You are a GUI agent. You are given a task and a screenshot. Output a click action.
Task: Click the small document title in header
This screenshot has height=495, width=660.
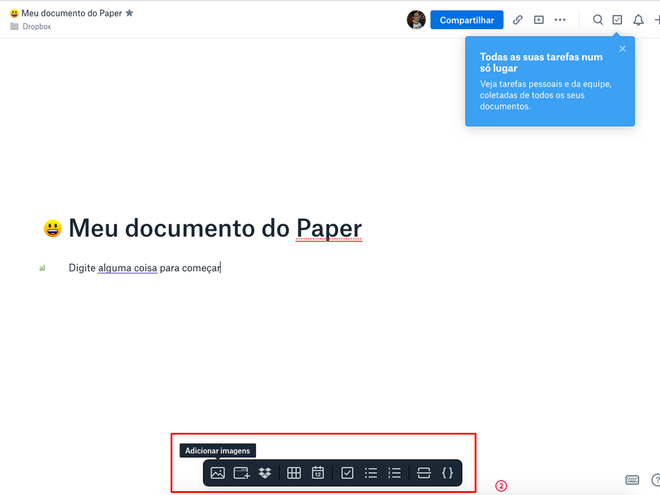[x=72, y=13]
